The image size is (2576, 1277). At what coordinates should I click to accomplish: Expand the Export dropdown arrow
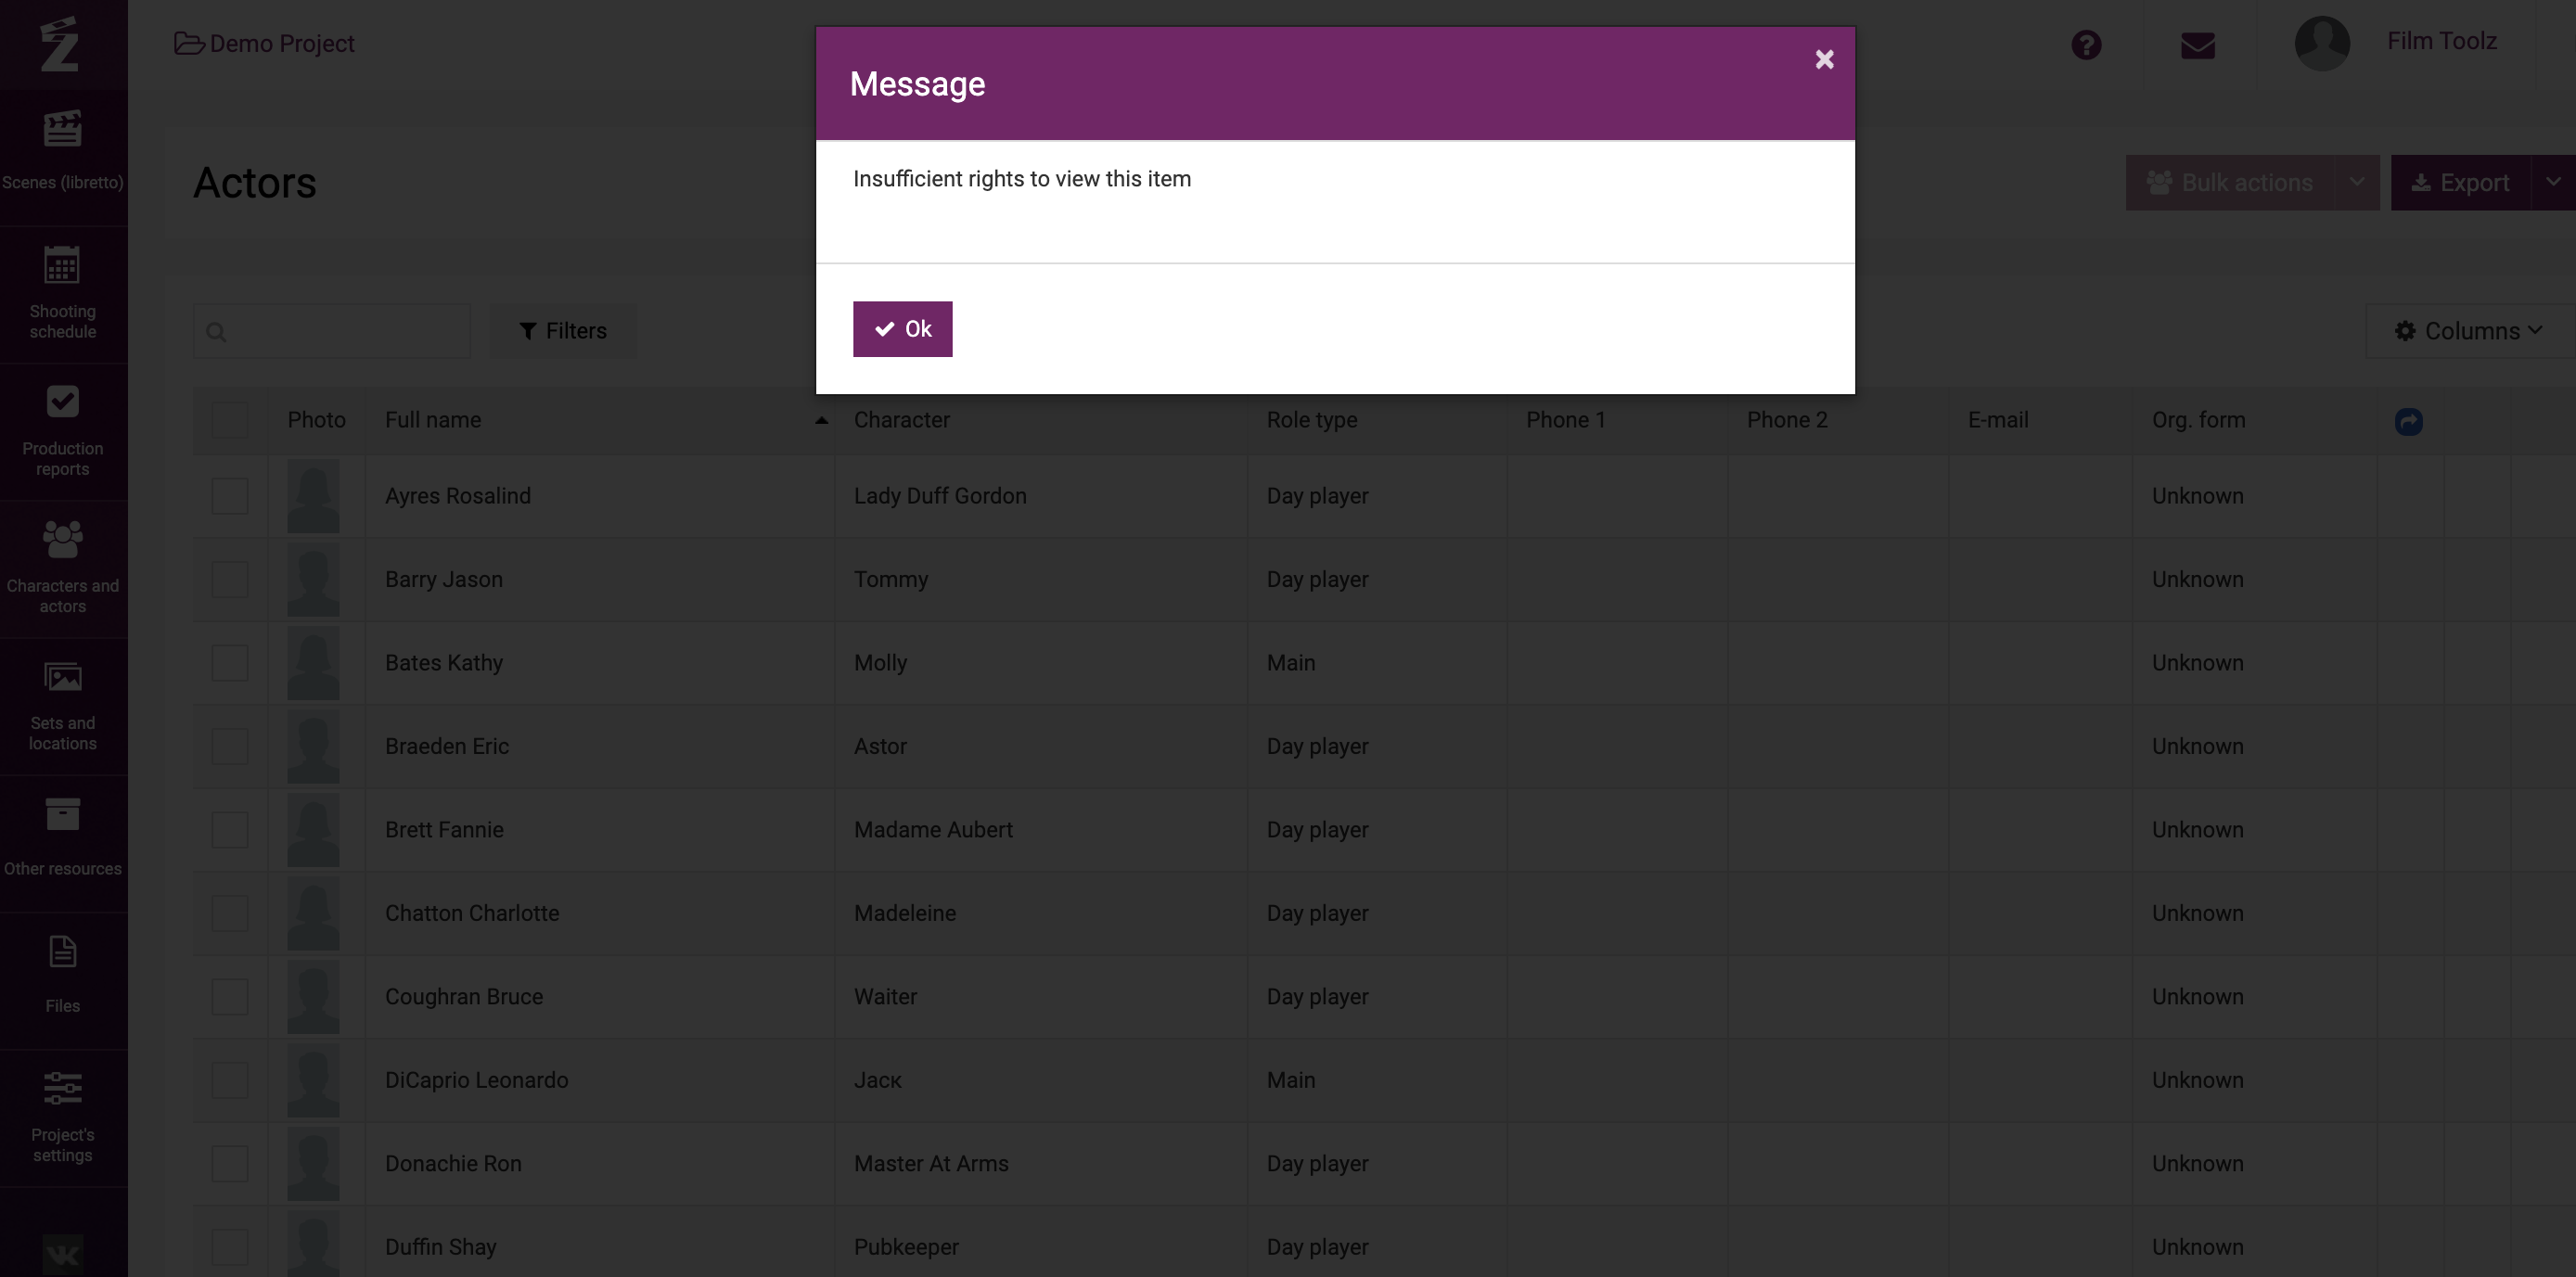click(2553, 183)
